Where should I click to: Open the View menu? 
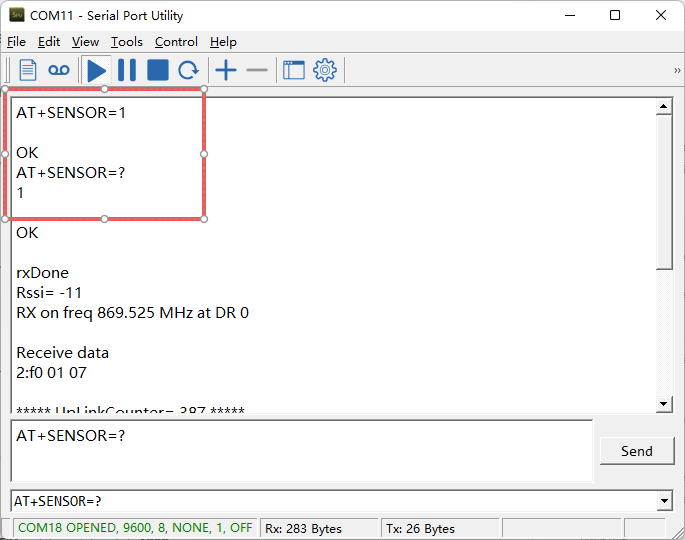pyautogui.click(x=85, y=42)
